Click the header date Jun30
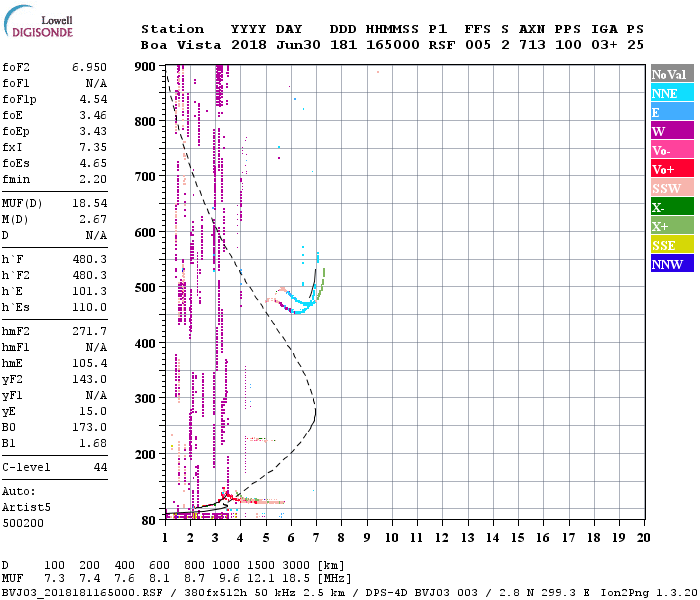The width and height of the screenshot is (700, 600). 298,45
